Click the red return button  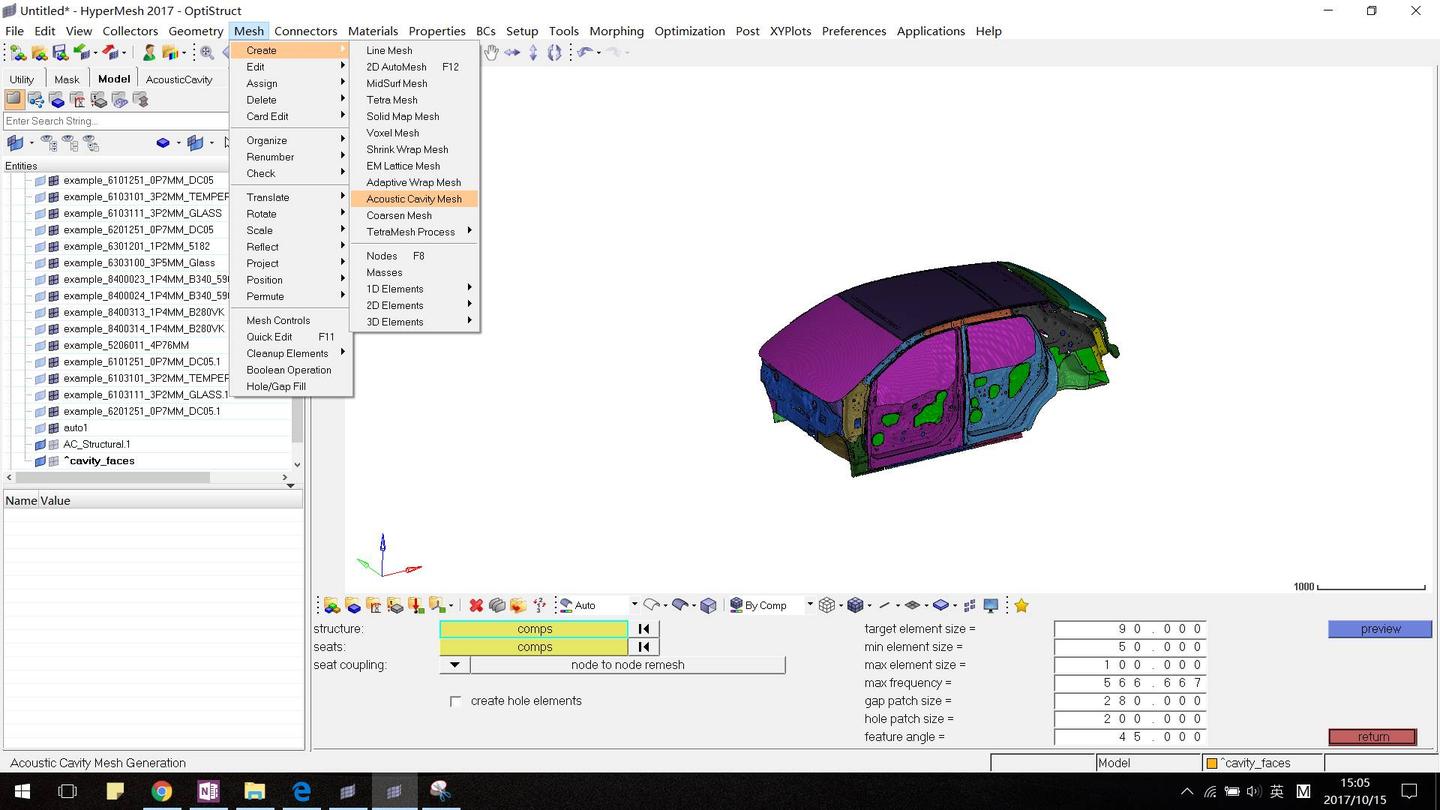tap(1372, 737)
